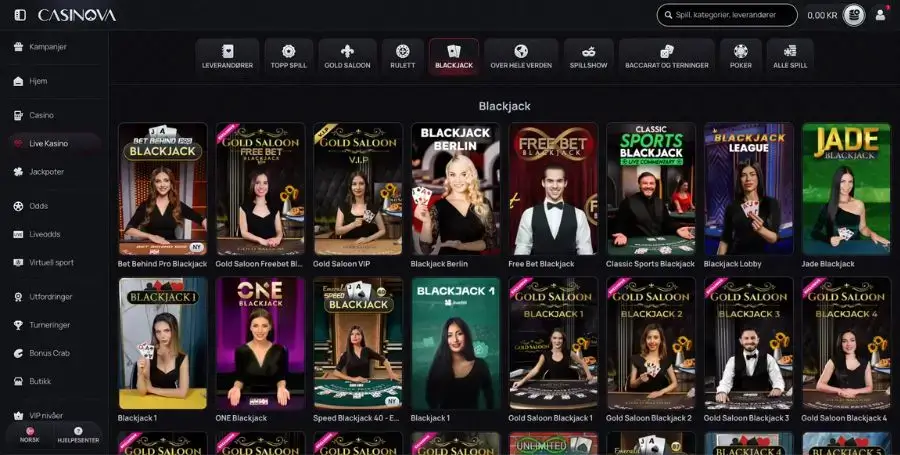
Task: Open Blackjack Lobby league thumbnail
Action: tap(748, 189)
